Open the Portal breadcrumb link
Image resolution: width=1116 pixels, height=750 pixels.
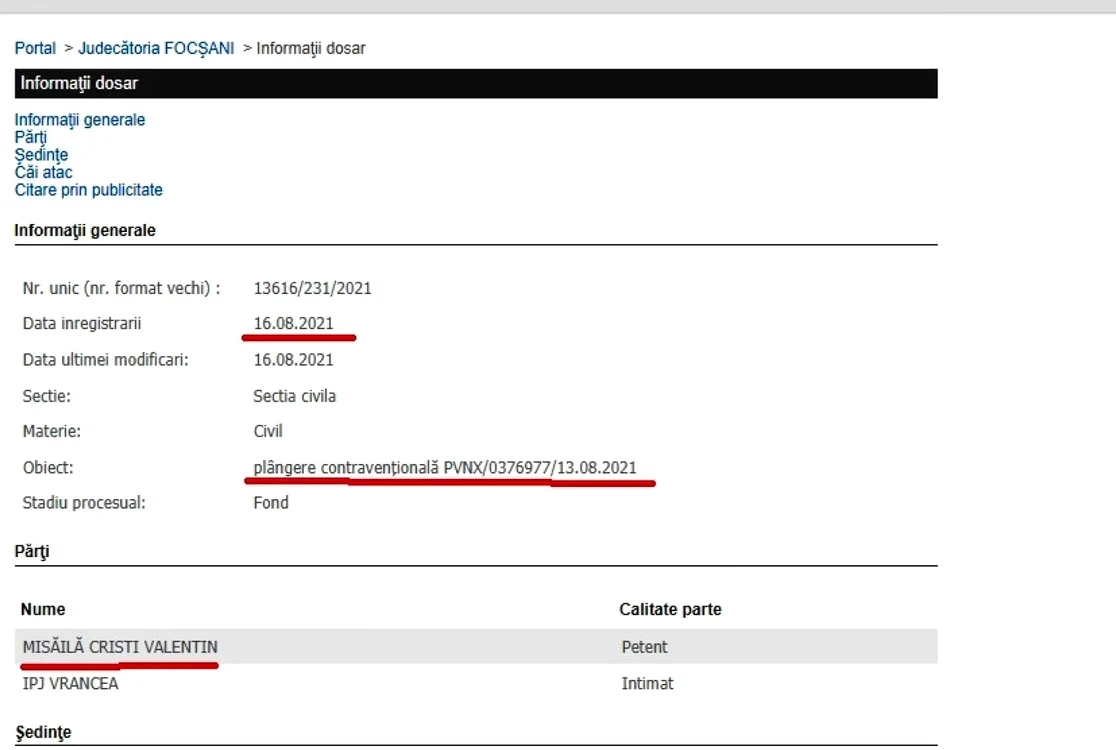pyautogui.click(x=35, y=48)
